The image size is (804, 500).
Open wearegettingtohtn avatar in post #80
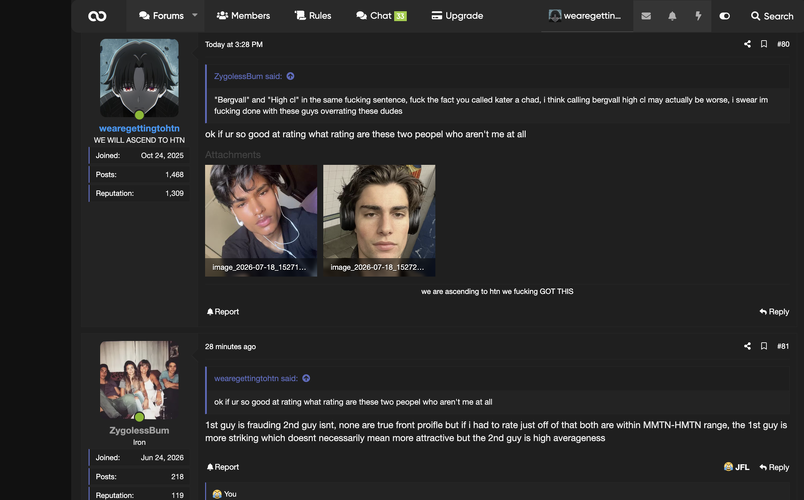click(x=139, y=78)
